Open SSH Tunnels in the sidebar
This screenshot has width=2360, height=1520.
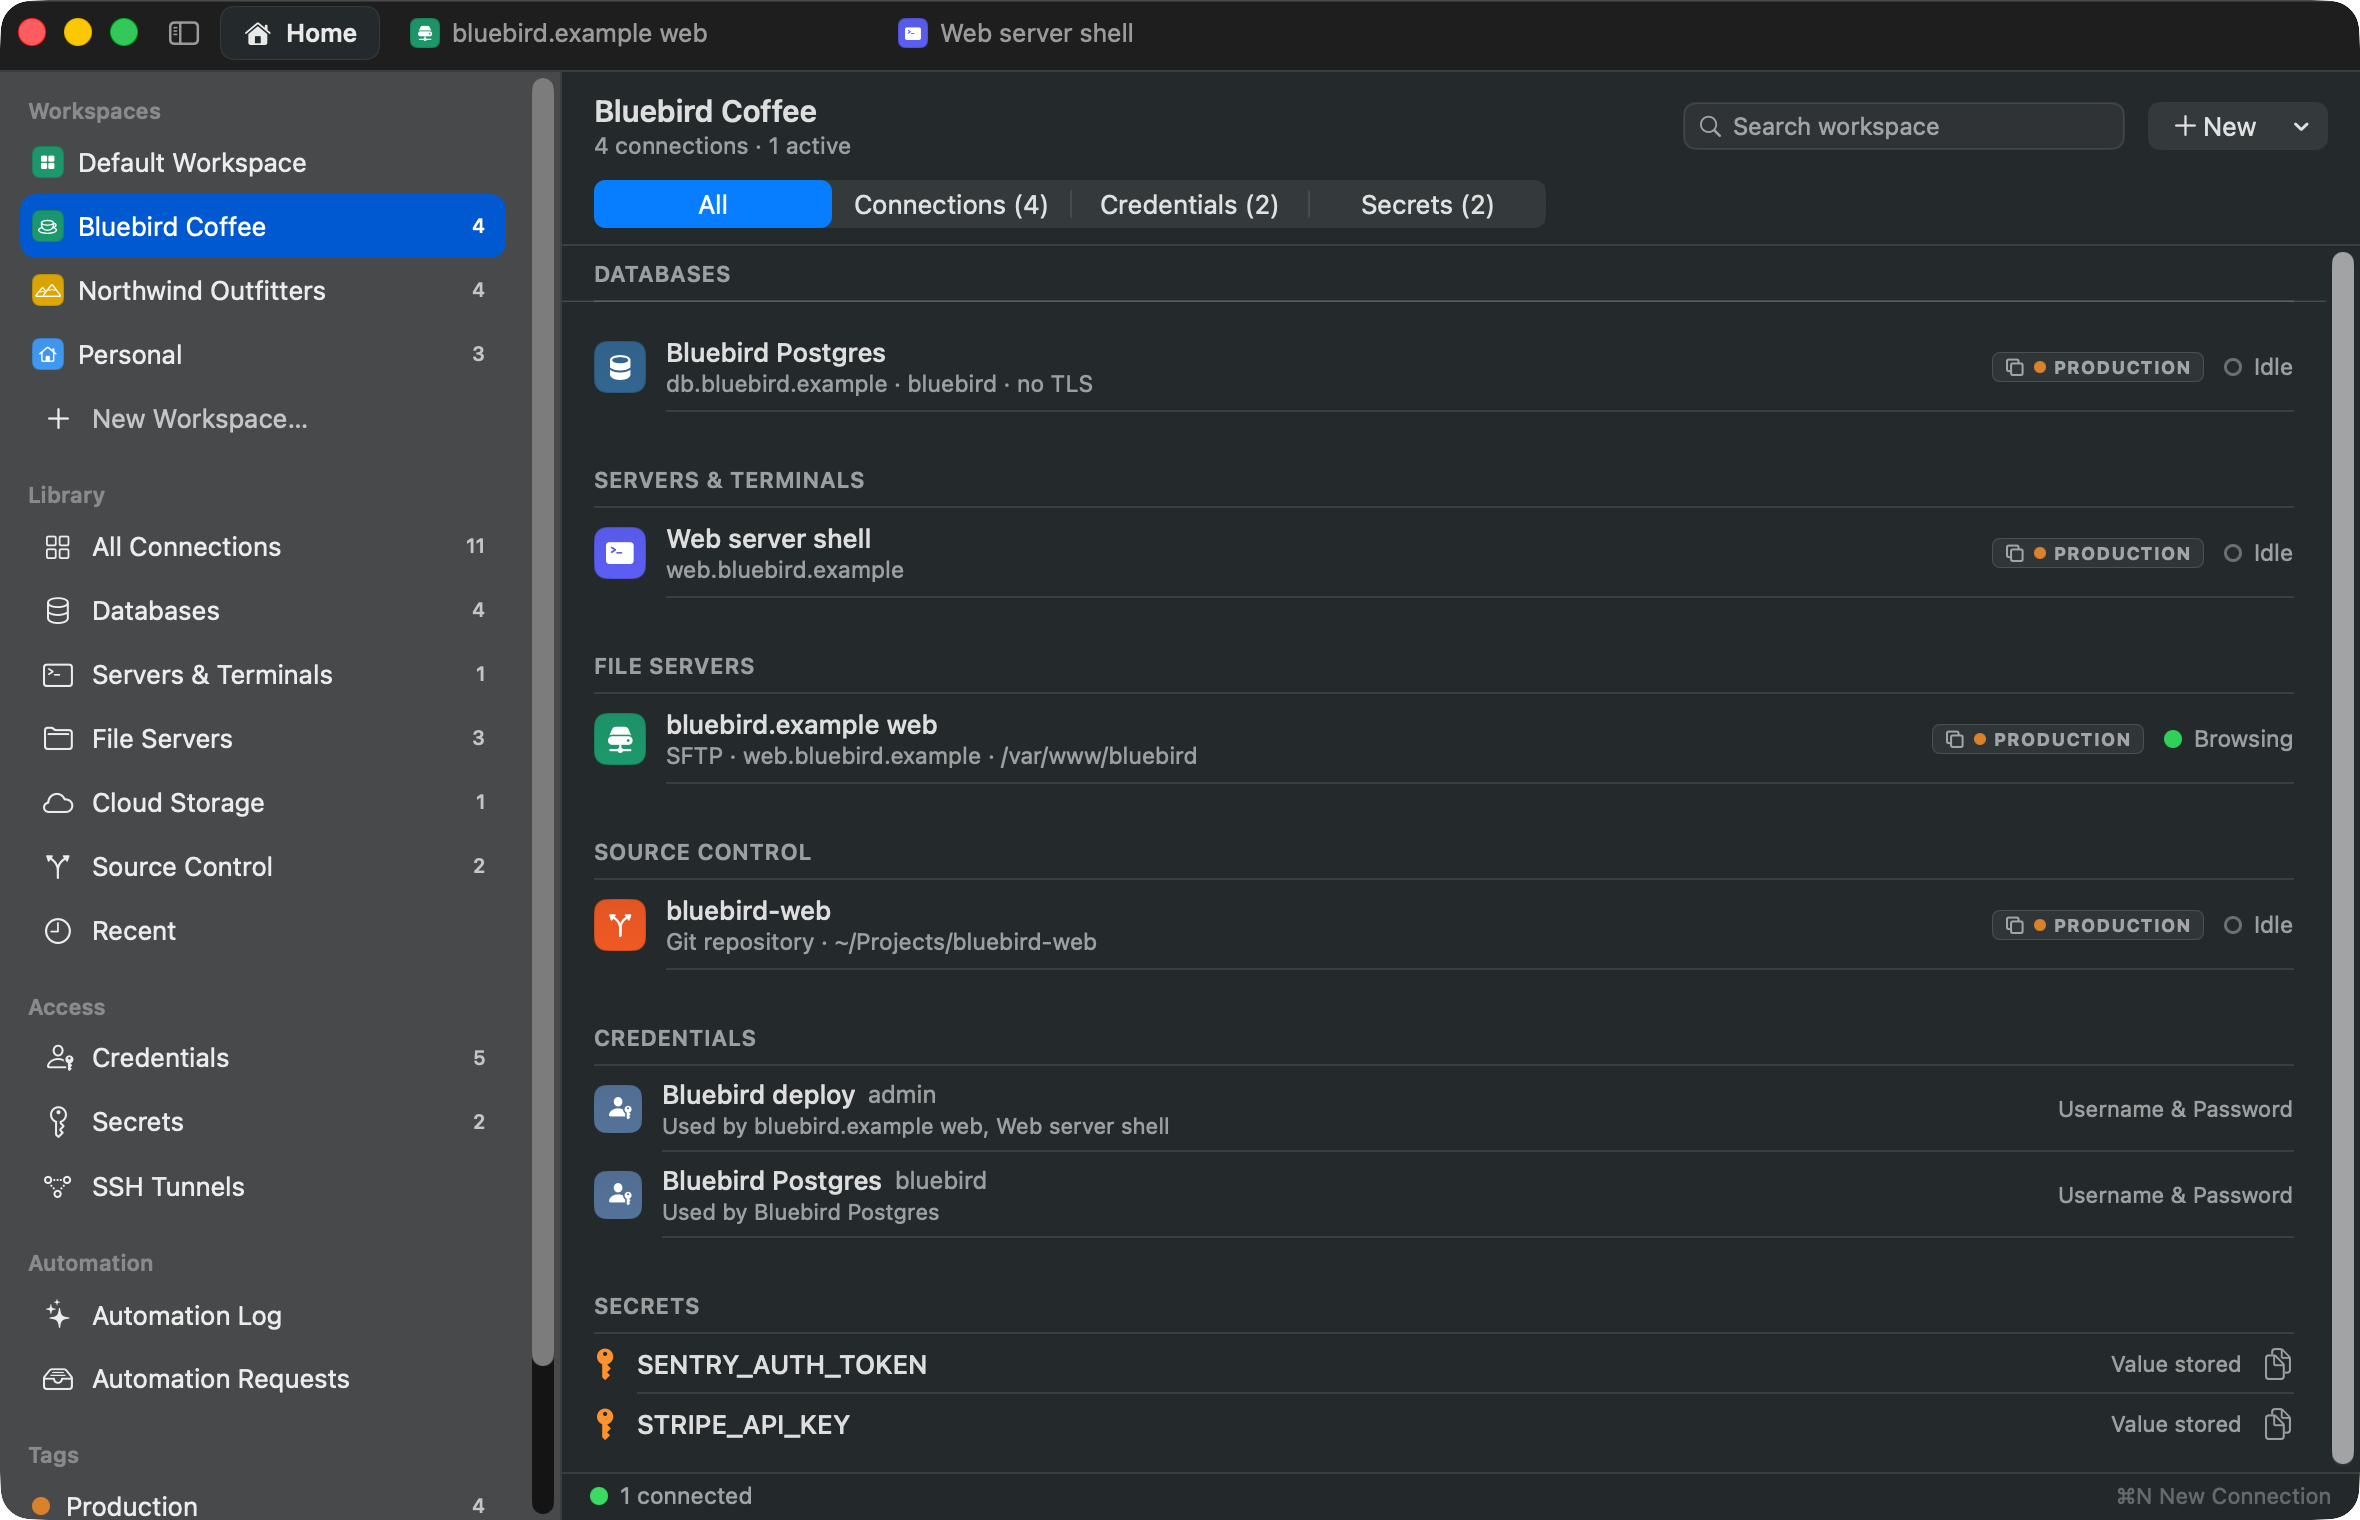(x=262, y=1186)
